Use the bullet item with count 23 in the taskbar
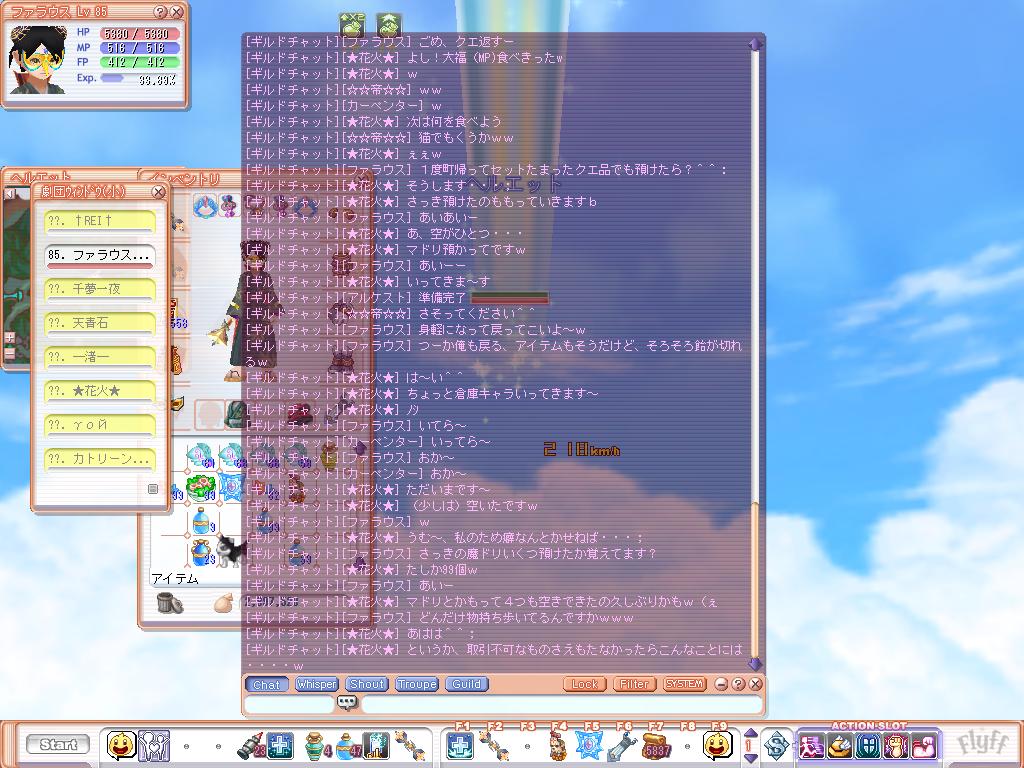1024x768 pixels. pyautogui.click(x=251, y=746)
